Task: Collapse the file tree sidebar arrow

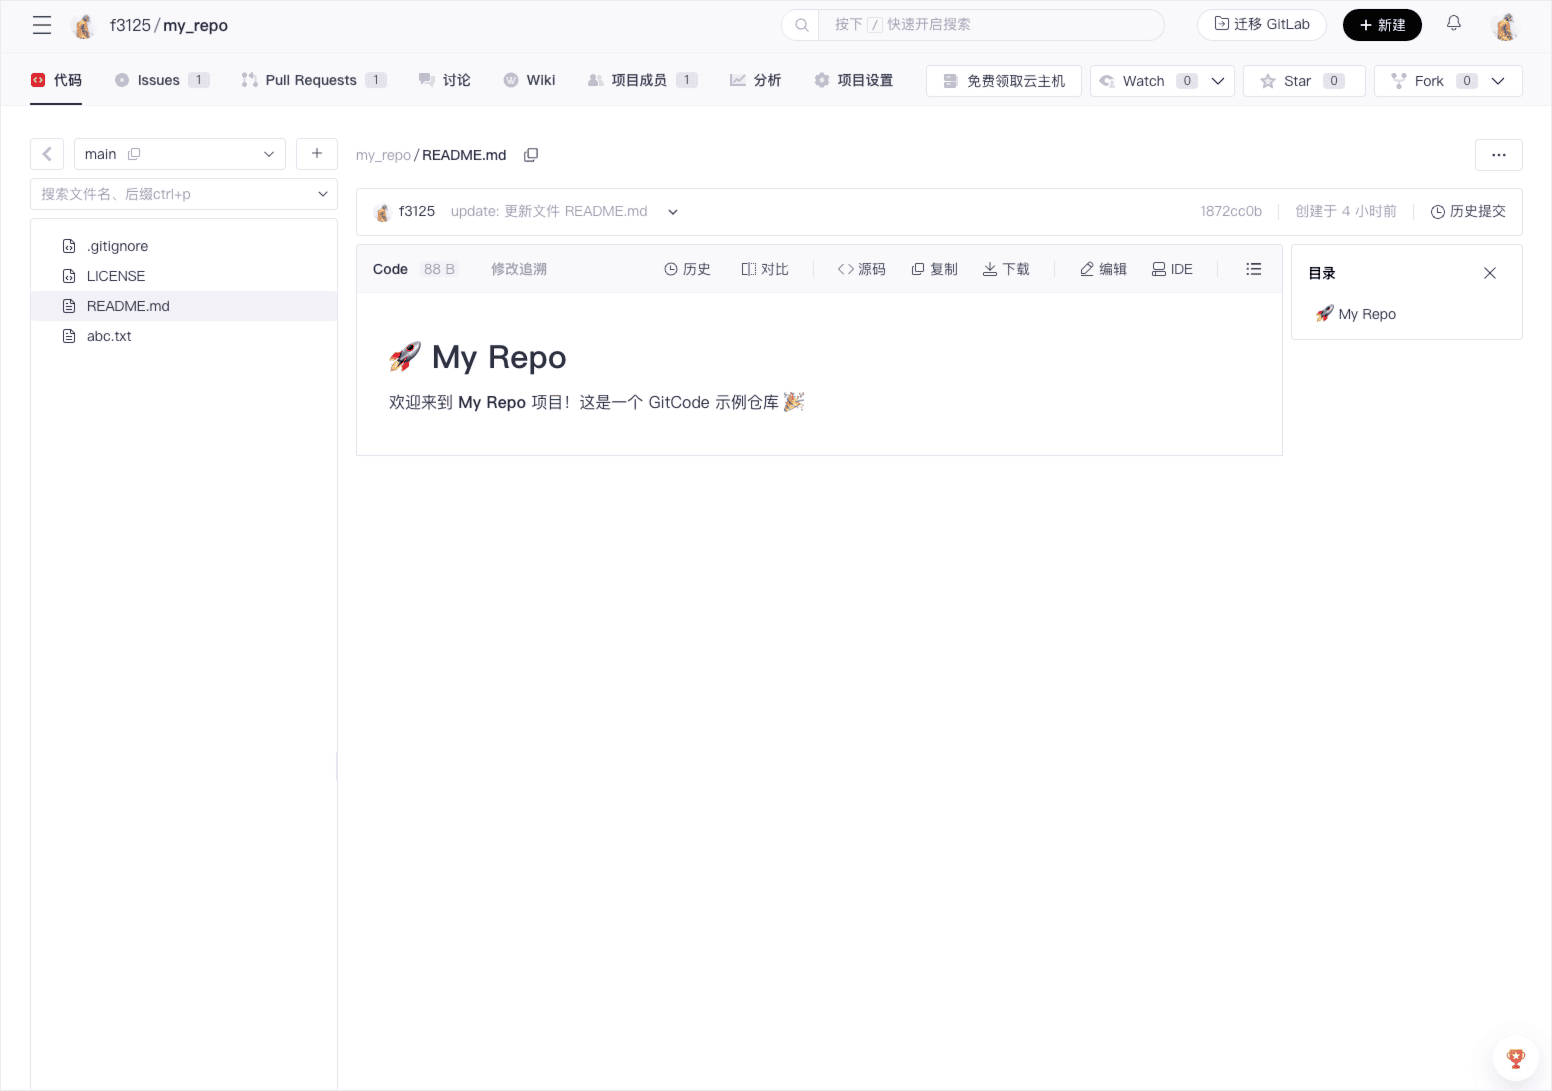Action: point(47,154)
